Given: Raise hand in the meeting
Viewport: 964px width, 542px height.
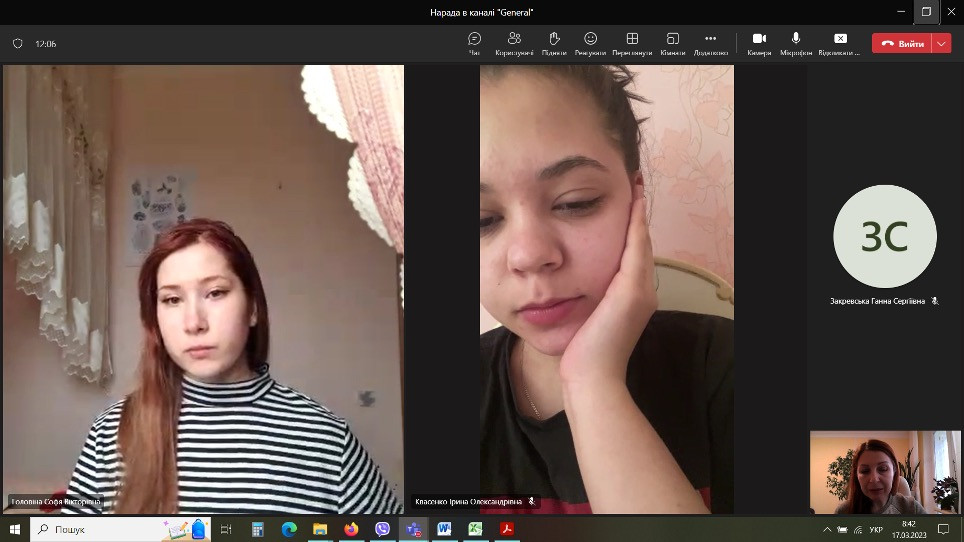Looking at the screenshot, I should click(x=554, y=43).
